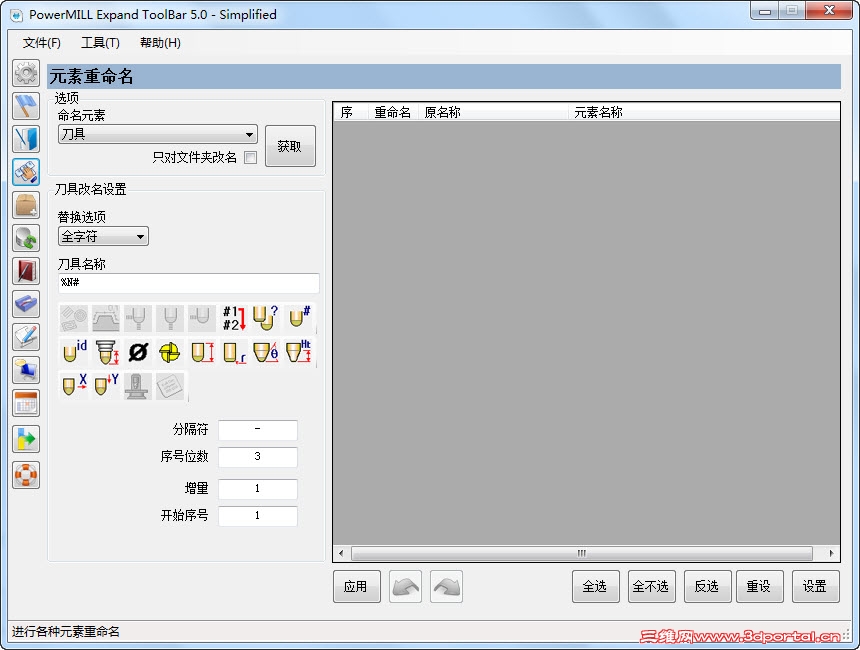The height and width of the screenshot is (650, 860).
Task: Click the red notebook sidebar icon
Action: click(26, 271)
